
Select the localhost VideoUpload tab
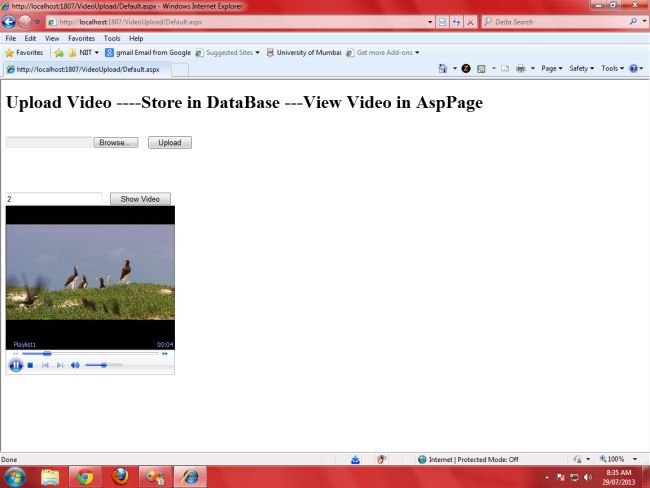click(87, 69)
